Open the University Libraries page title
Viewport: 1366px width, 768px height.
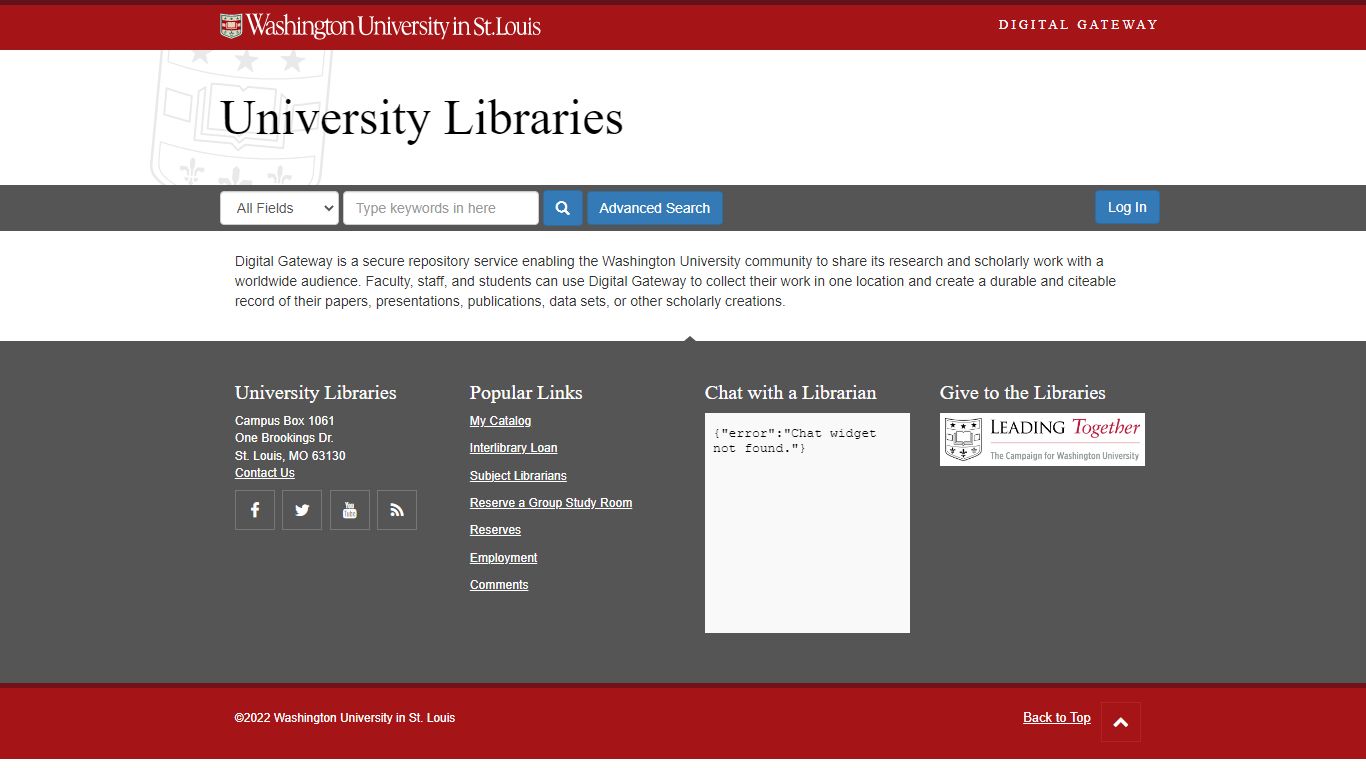coord(421,118)
